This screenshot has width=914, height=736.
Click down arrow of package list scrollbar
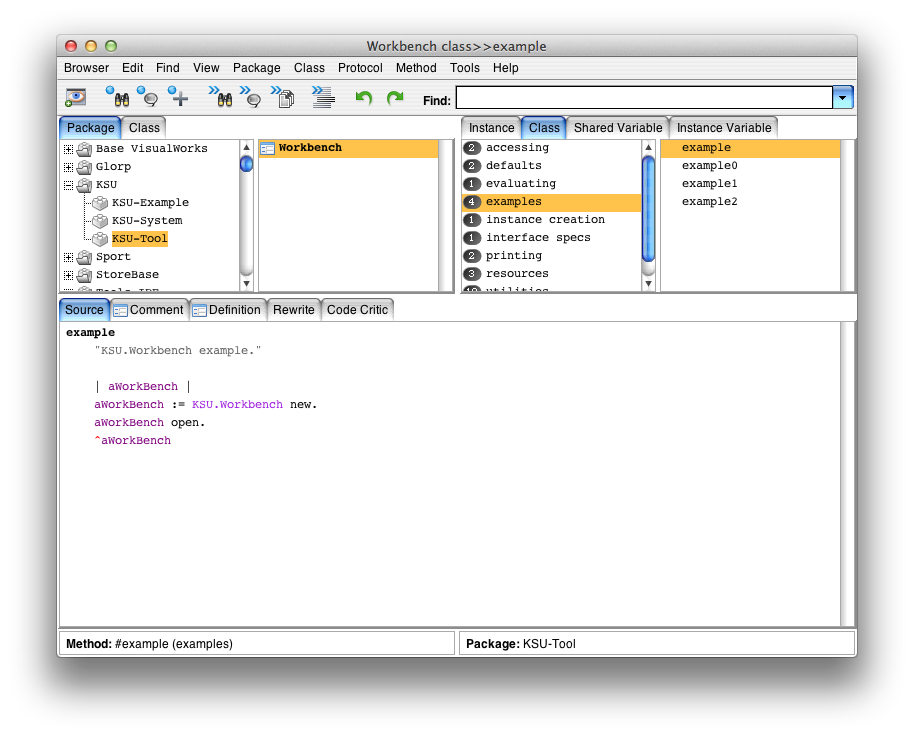[247, 284]
